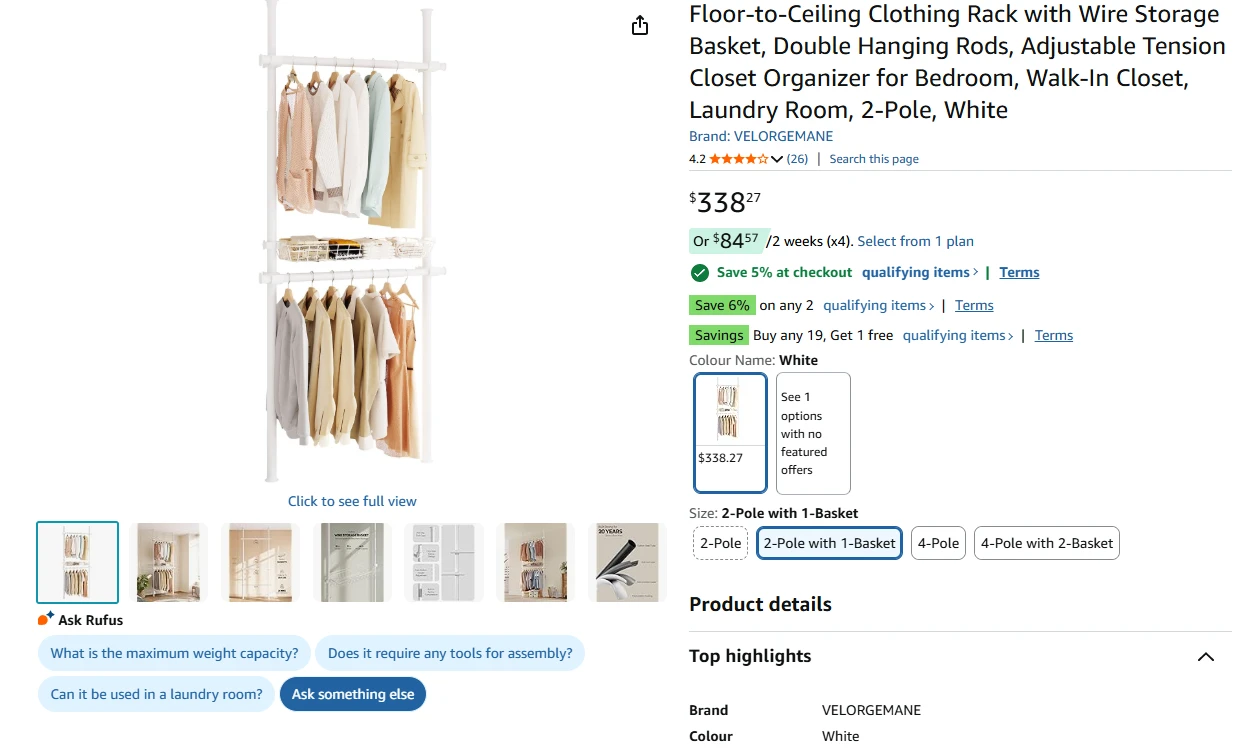This screenshot has height=753, width=1243.
Task: Select the 2-Pole with 1-Basket size
Action: [829, 543]
